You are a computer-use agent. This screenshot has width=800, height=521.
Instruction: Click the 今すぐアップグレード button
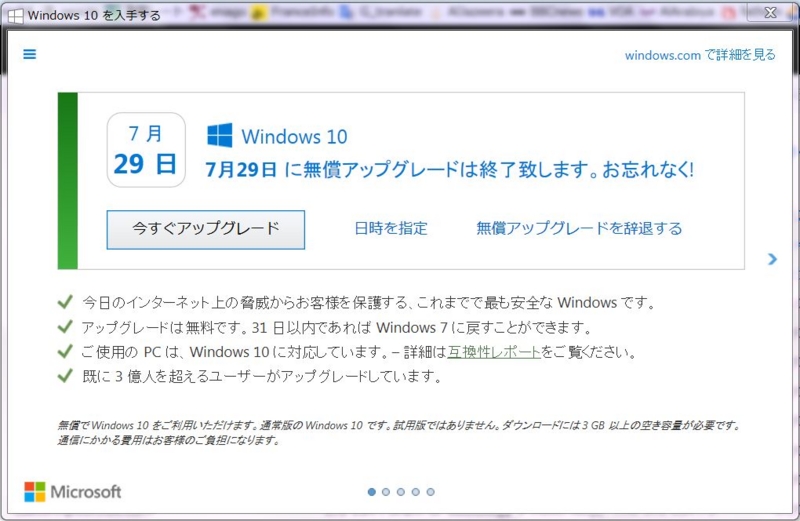pos(206,230)
